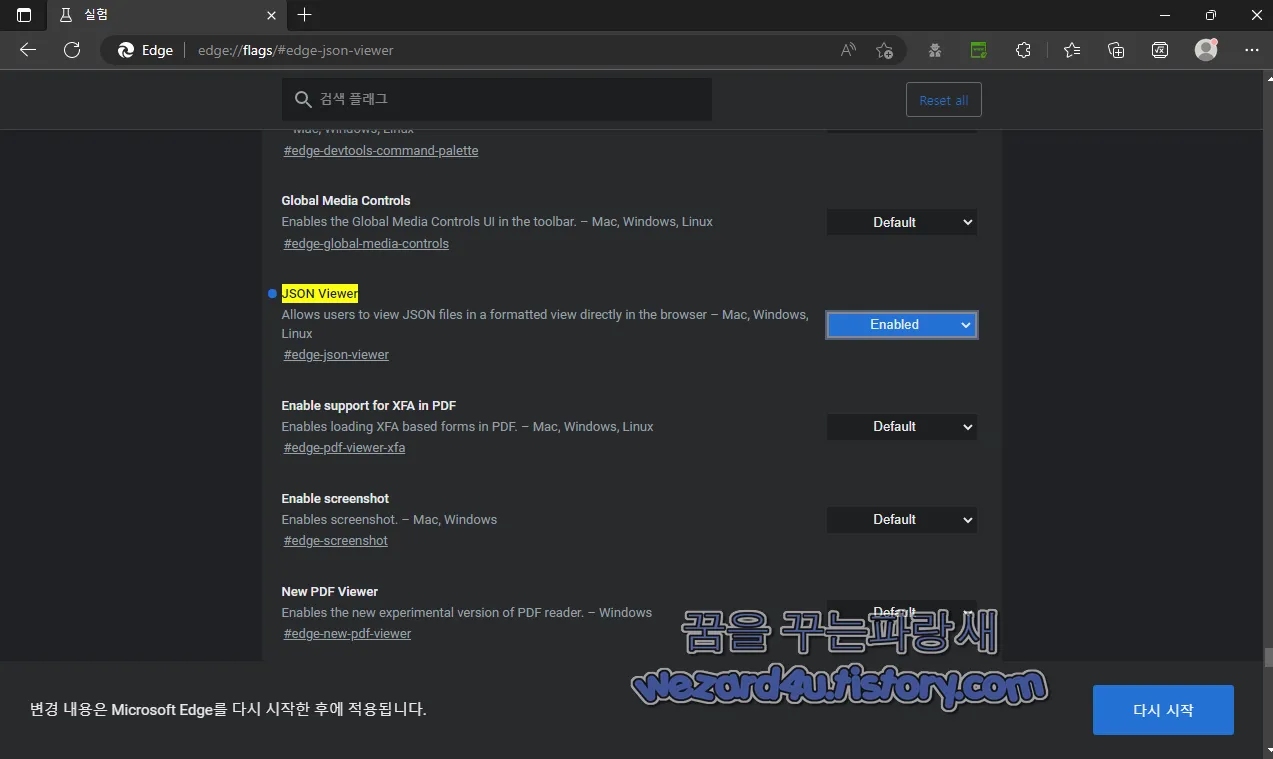The width and height of the screenshot is (1273, 759).
Task: Click the Global Media Controls heading
Action: tap(346, 201)
